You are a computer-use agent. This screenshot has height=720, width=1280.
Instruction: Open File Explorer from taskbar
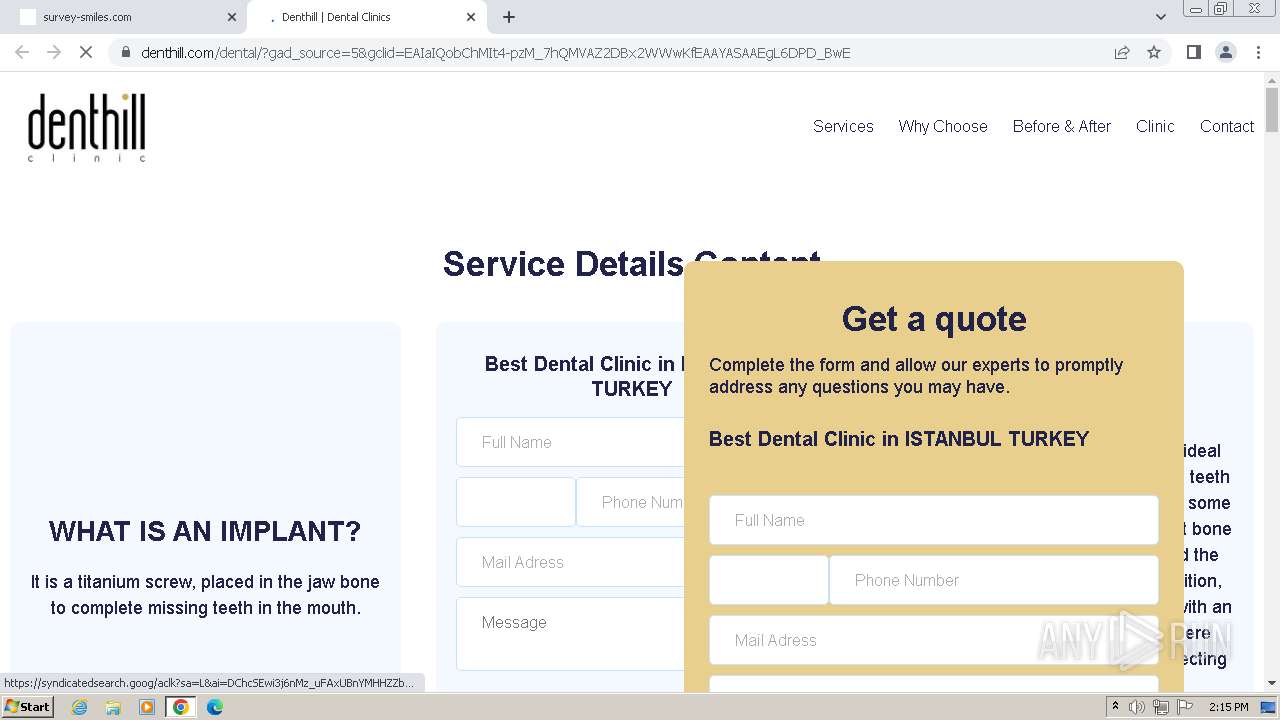[113, 707]
